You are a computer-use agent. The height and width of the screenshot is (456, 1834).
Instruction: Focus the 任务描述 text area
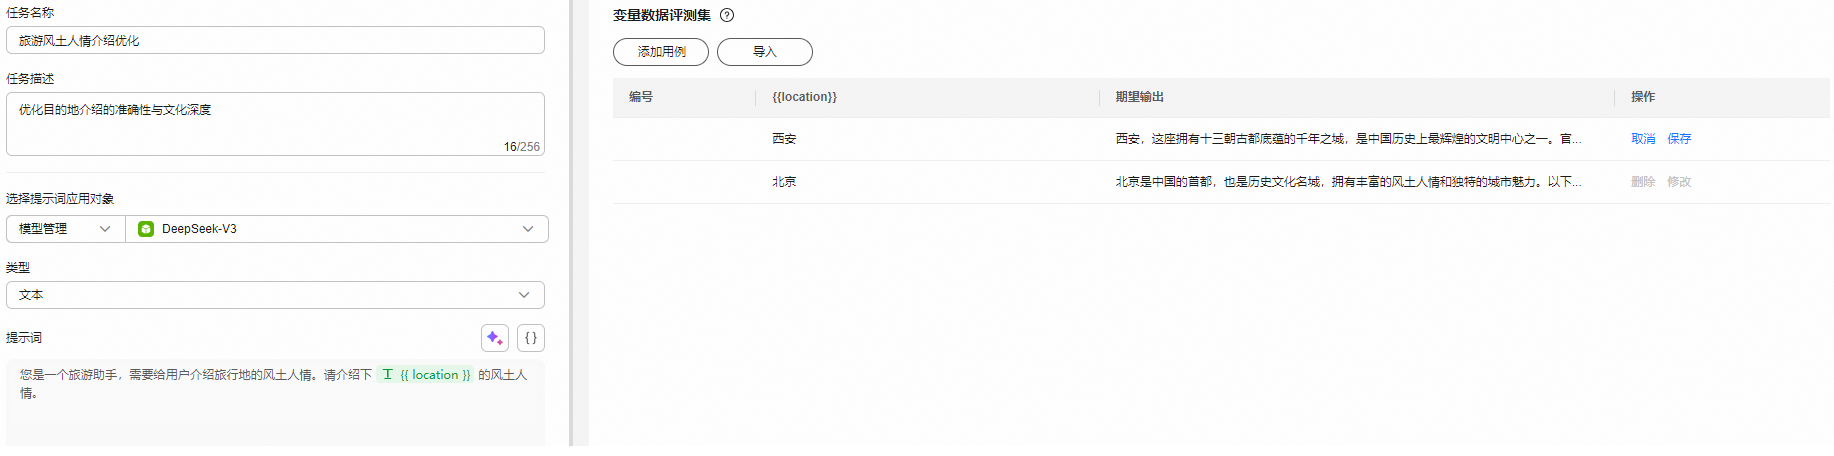tap(275, 124)
